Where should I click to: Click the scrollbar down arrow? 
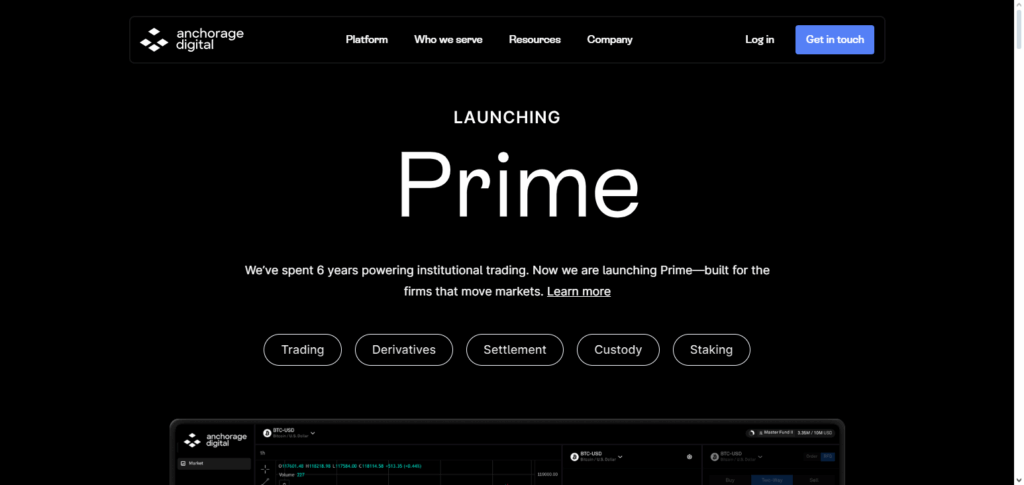tap(1018, 480)
